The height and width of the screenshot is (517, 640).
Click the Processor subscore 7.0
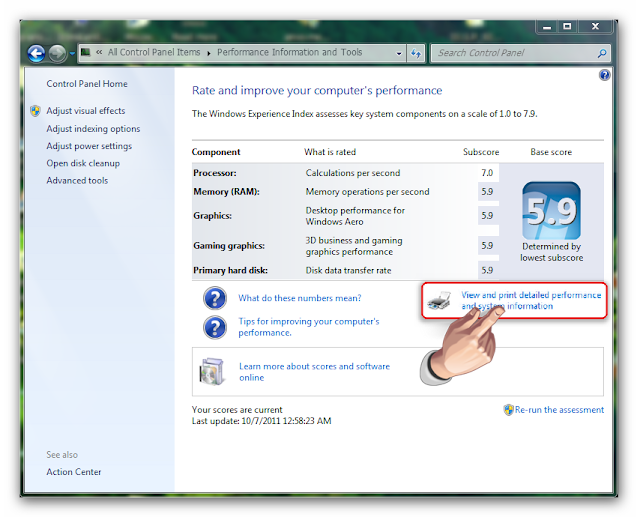[x=487, y=173]
